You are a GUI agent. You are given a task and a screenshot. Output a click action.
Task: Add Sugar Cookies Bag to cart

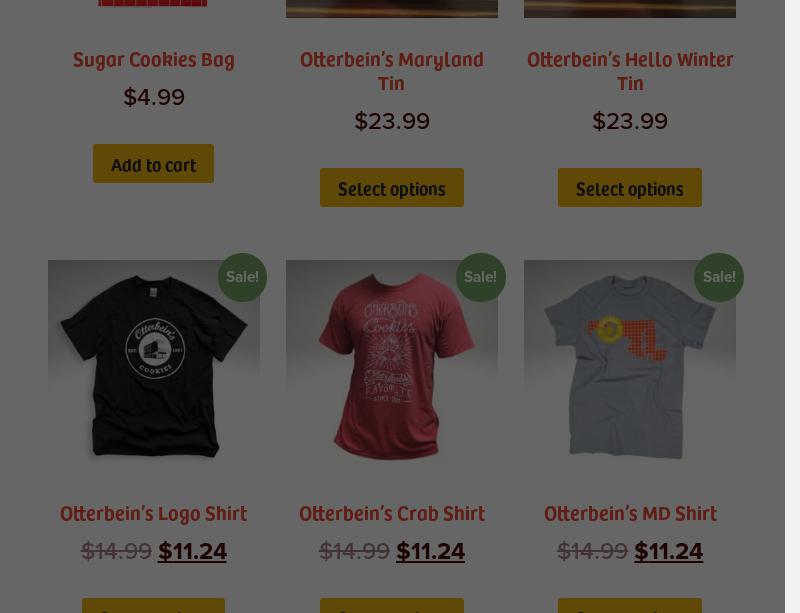click(153, 164)
